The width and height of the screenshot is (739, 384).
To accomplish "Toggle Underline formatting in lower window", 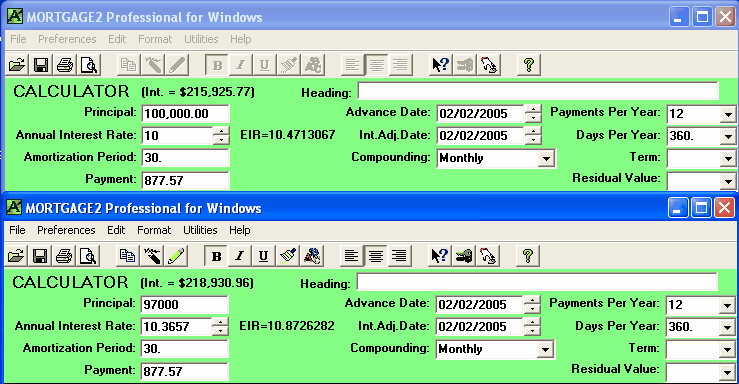I will tap(263, 256).
